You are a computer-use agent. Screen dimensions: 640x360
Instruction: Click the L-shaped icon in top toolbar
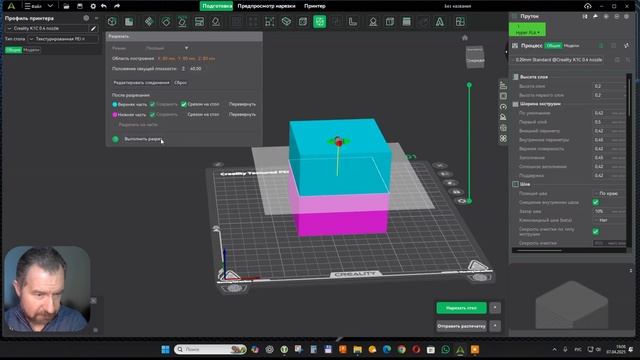[x=353, y=22]
